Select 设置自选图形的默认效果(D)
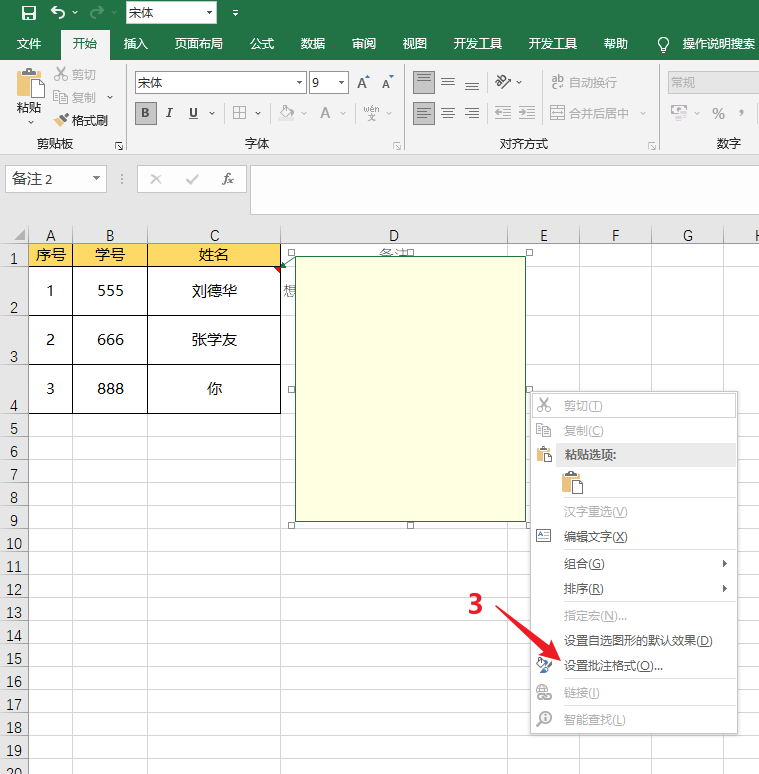 point(634,641)
